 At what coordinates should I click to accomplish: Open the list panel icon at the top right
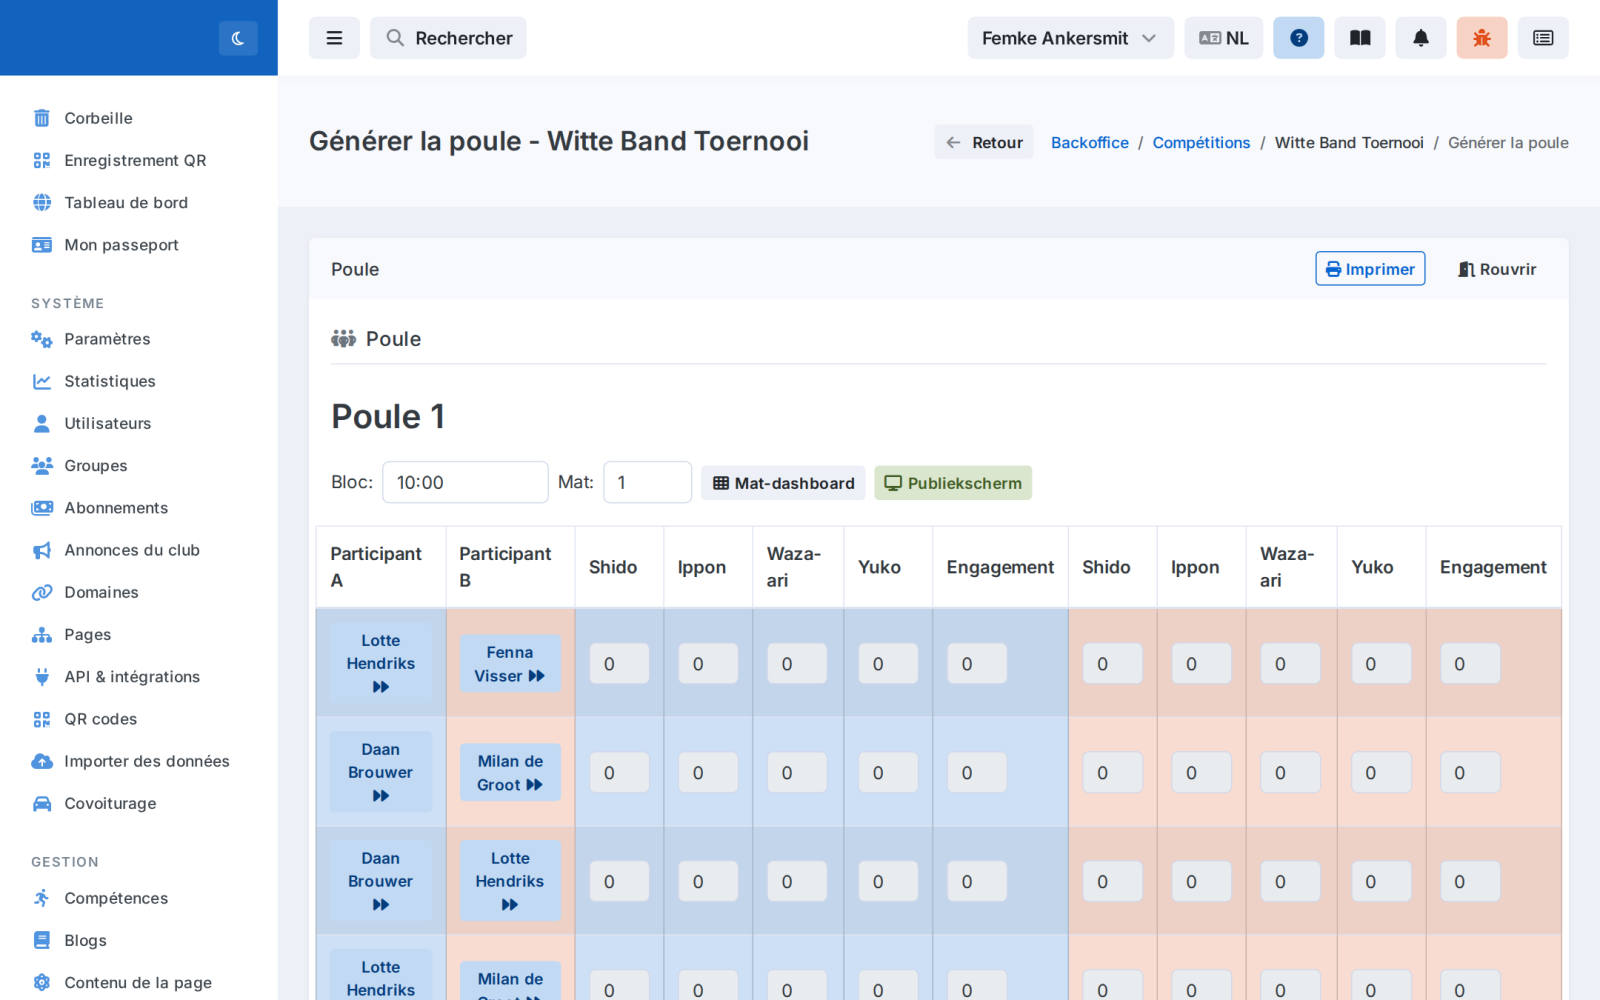(1543, 38)
